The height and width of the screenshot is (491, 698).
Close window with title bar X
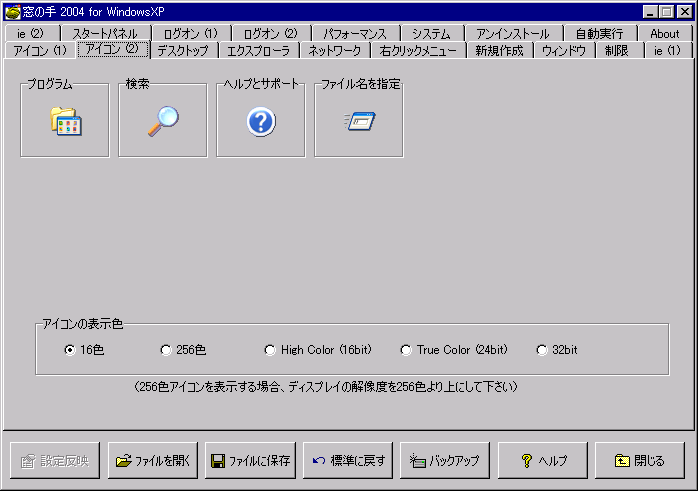point(685,12)
